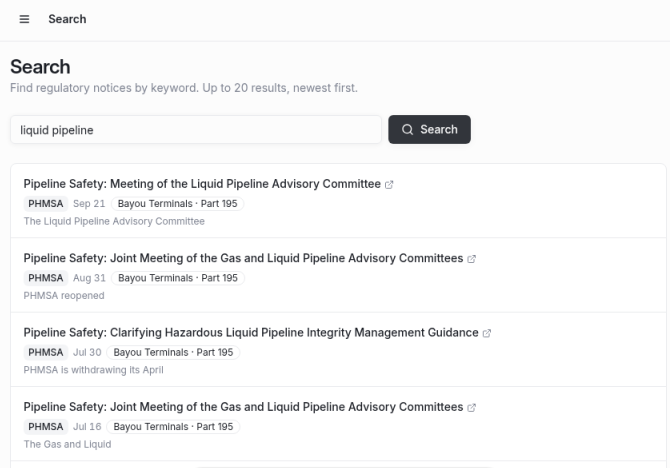This screenshot has width=670, height=468.
Task: Open the Aug 31 Joint Meeting notice title
Action: 243,258
